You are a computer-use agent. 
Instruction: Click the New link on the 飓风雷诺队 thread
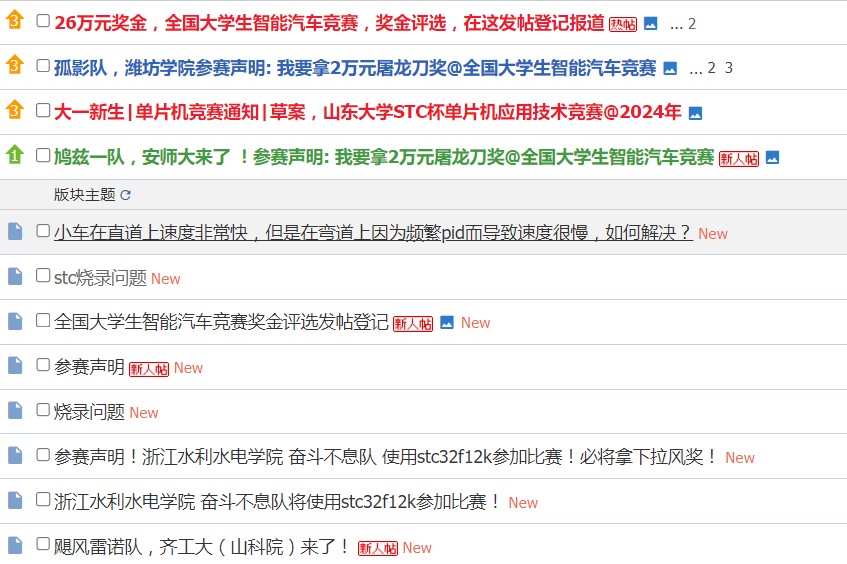(x=417, y=548)
